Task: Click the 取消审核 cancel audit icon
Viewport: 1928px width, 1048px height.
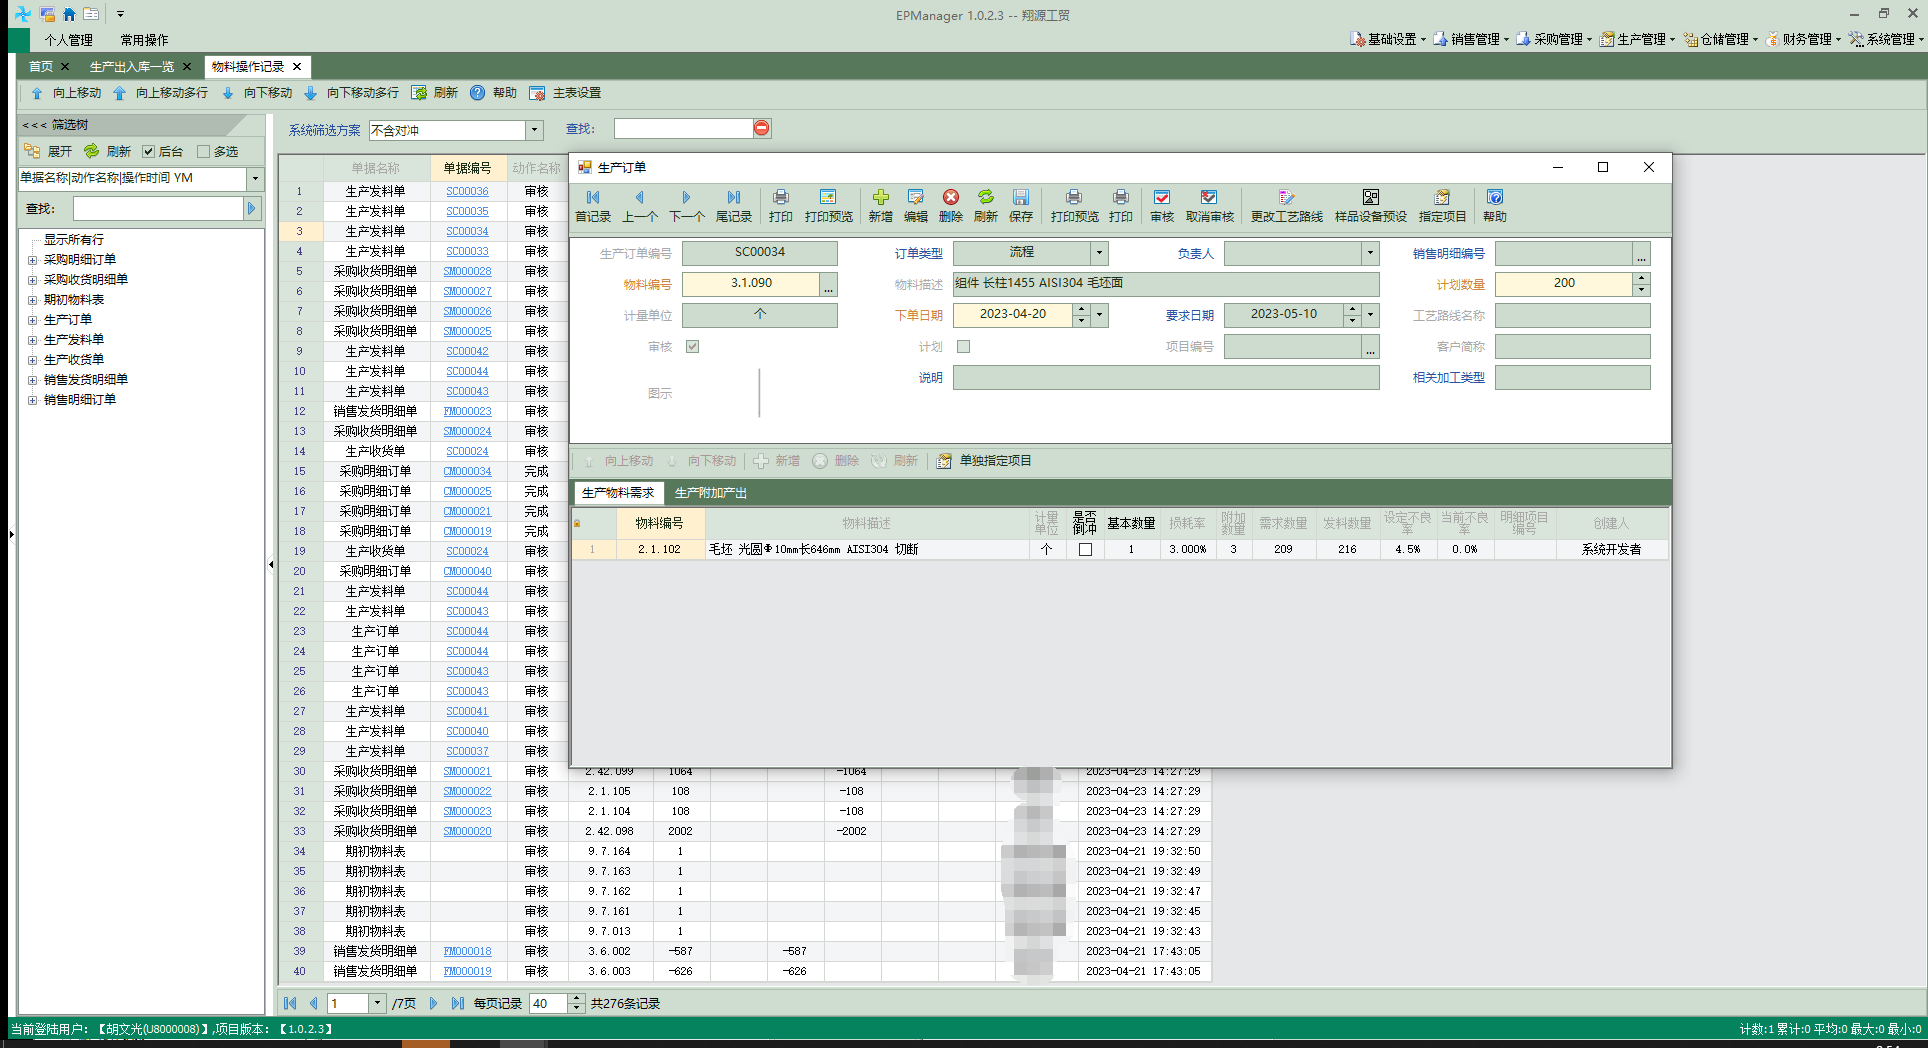Action: (x=1209, y=197)
